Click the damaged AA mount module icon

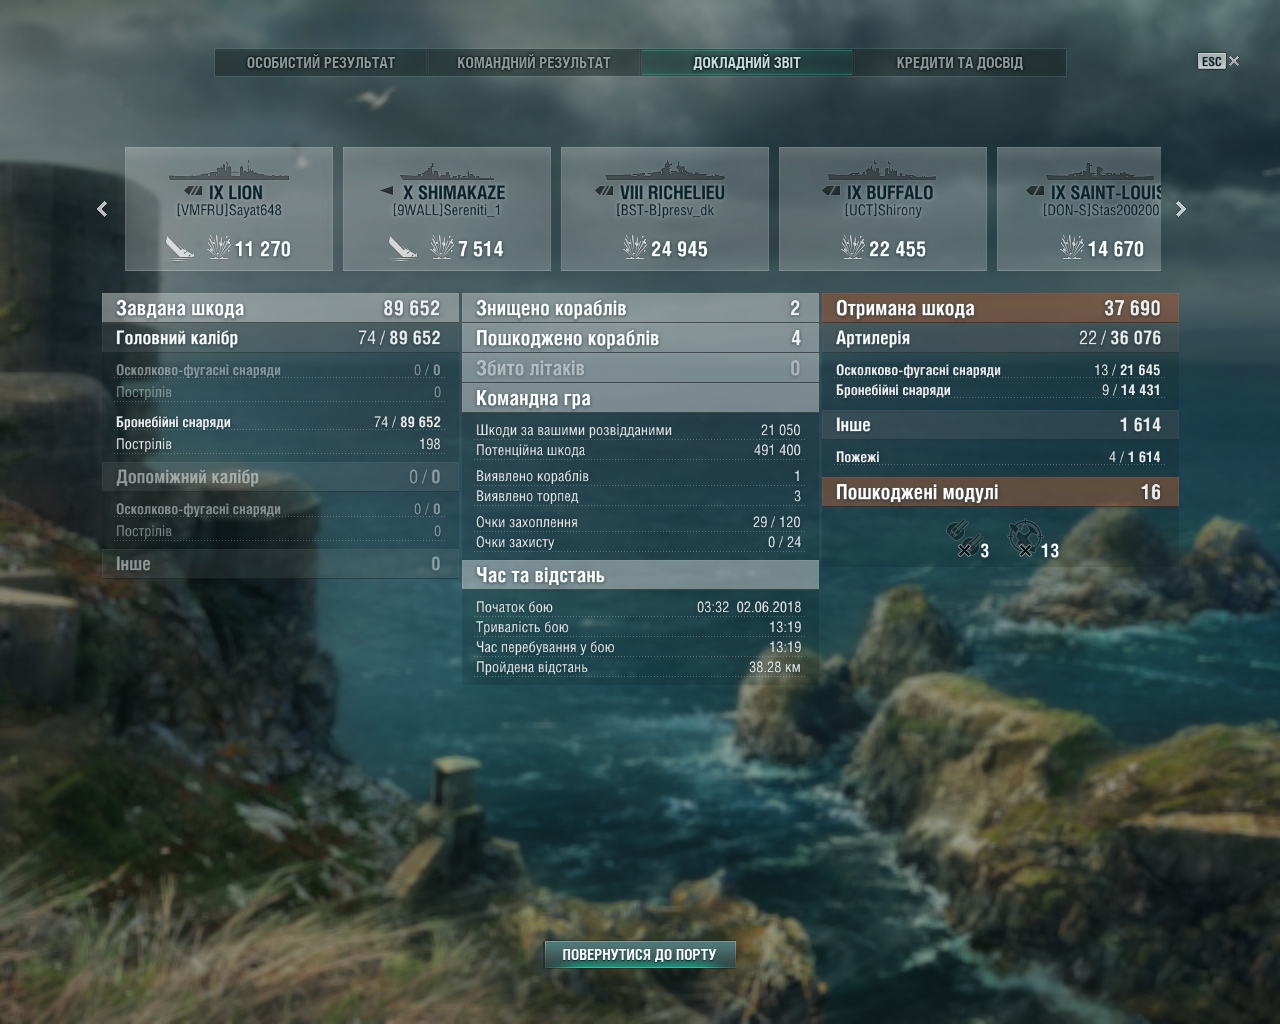[1024, 539]
